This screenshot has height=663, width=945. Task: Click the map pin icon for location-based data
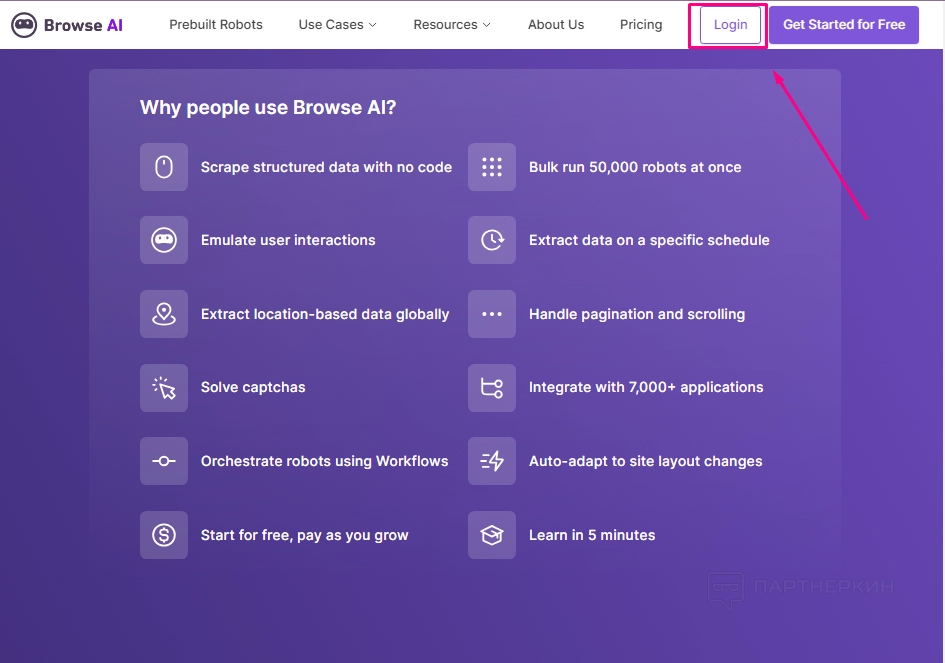(164, 314)
